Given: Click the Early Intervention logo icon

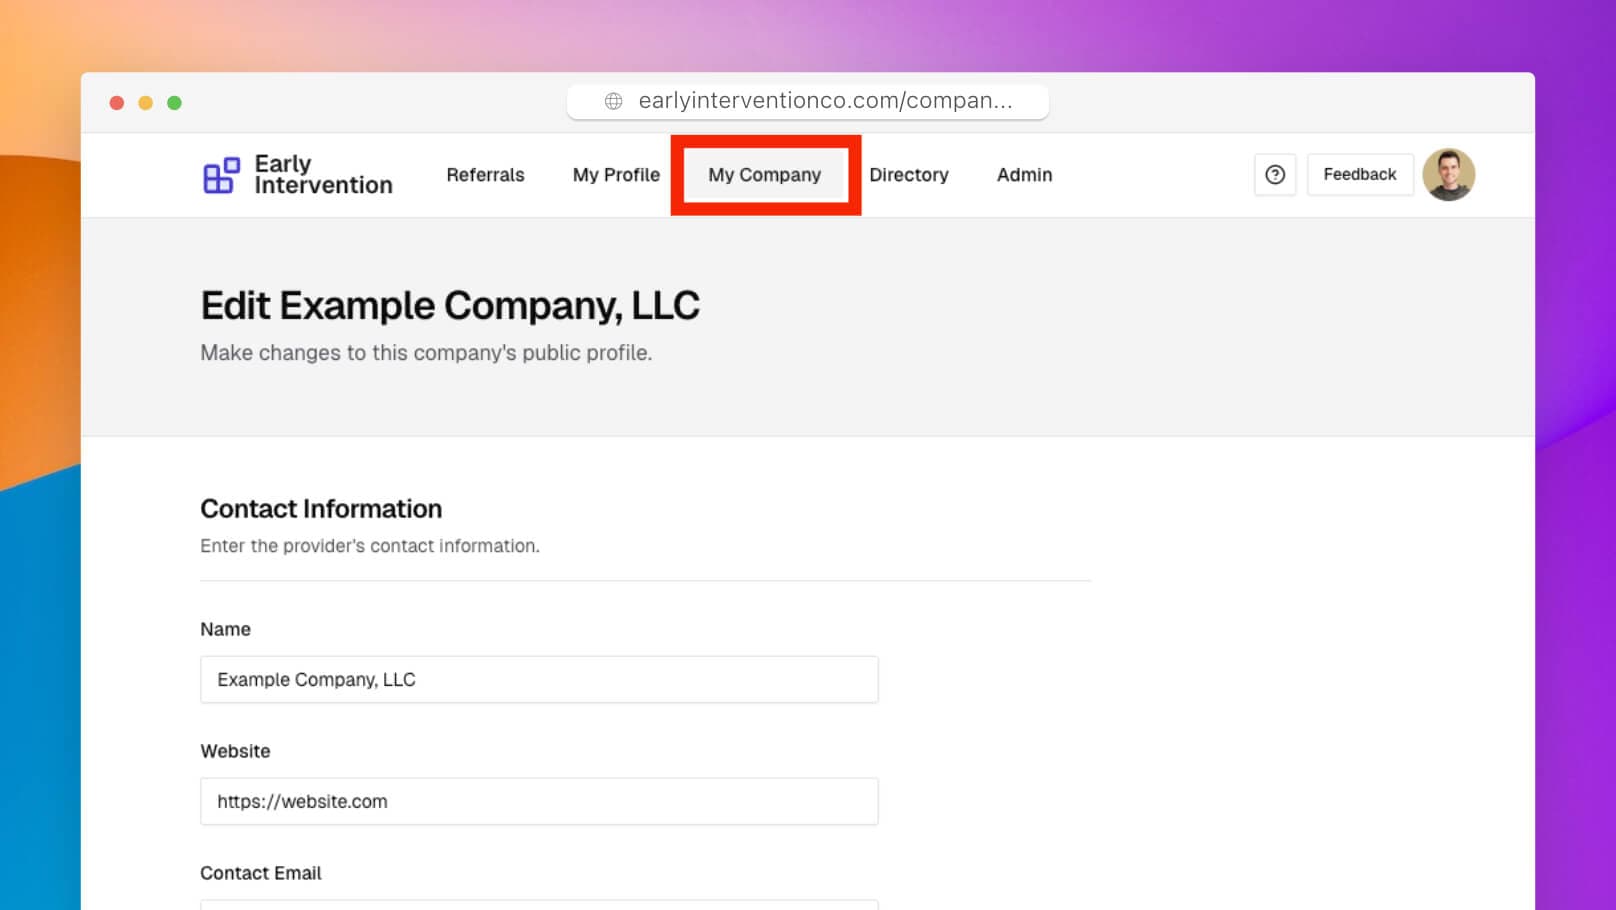Looking at the screenshot, I should 221,175.
